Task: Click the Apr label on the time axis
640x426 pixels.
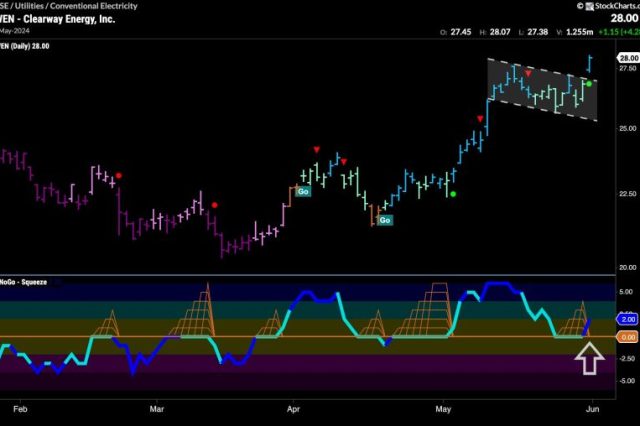Action: pyautogui.click(x=293, y=409)
